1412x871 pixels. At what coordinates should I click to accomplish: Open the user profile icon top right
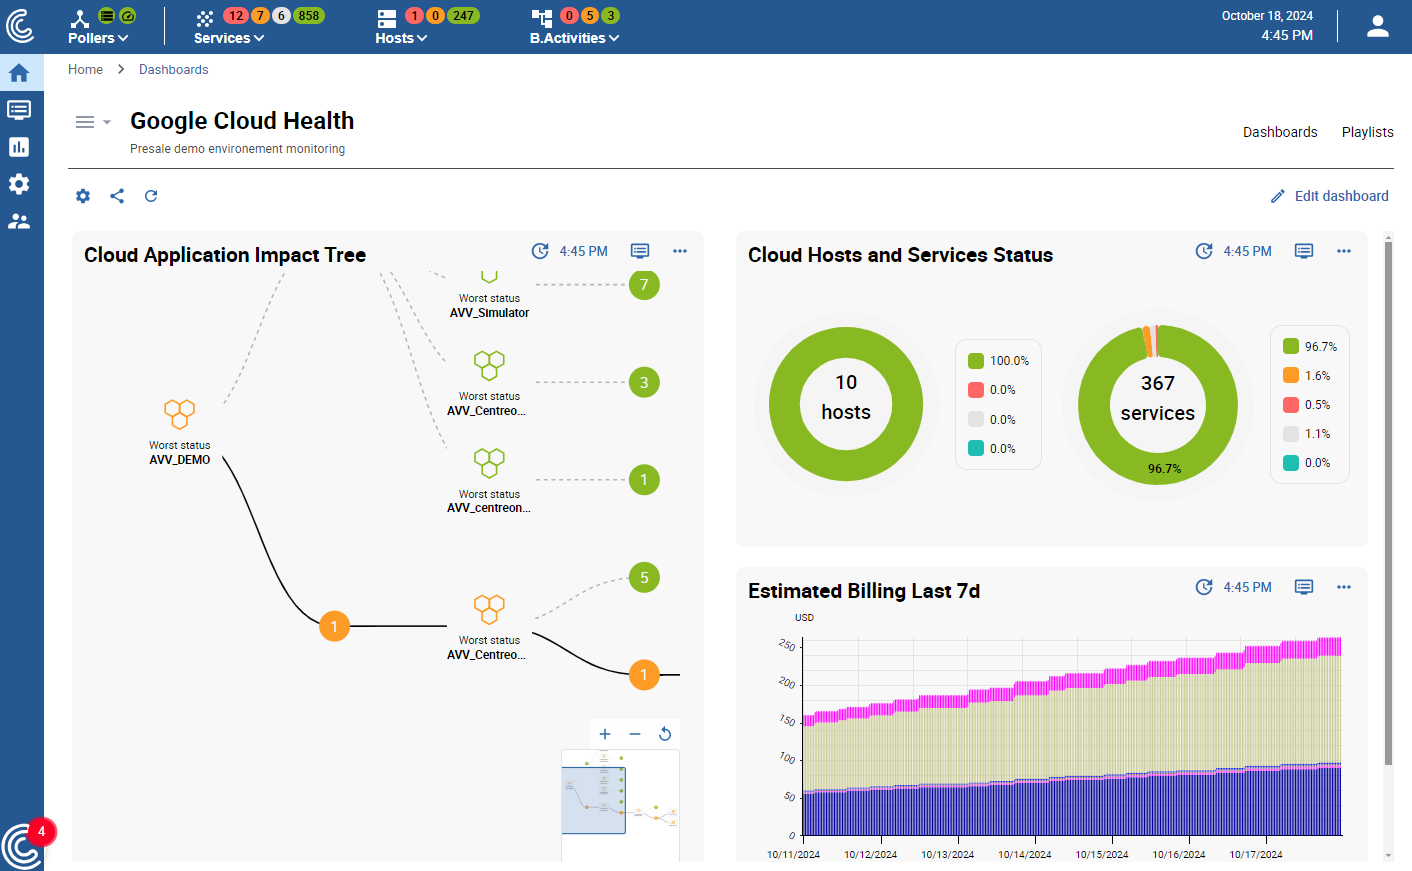click(x=1377, y=26)
